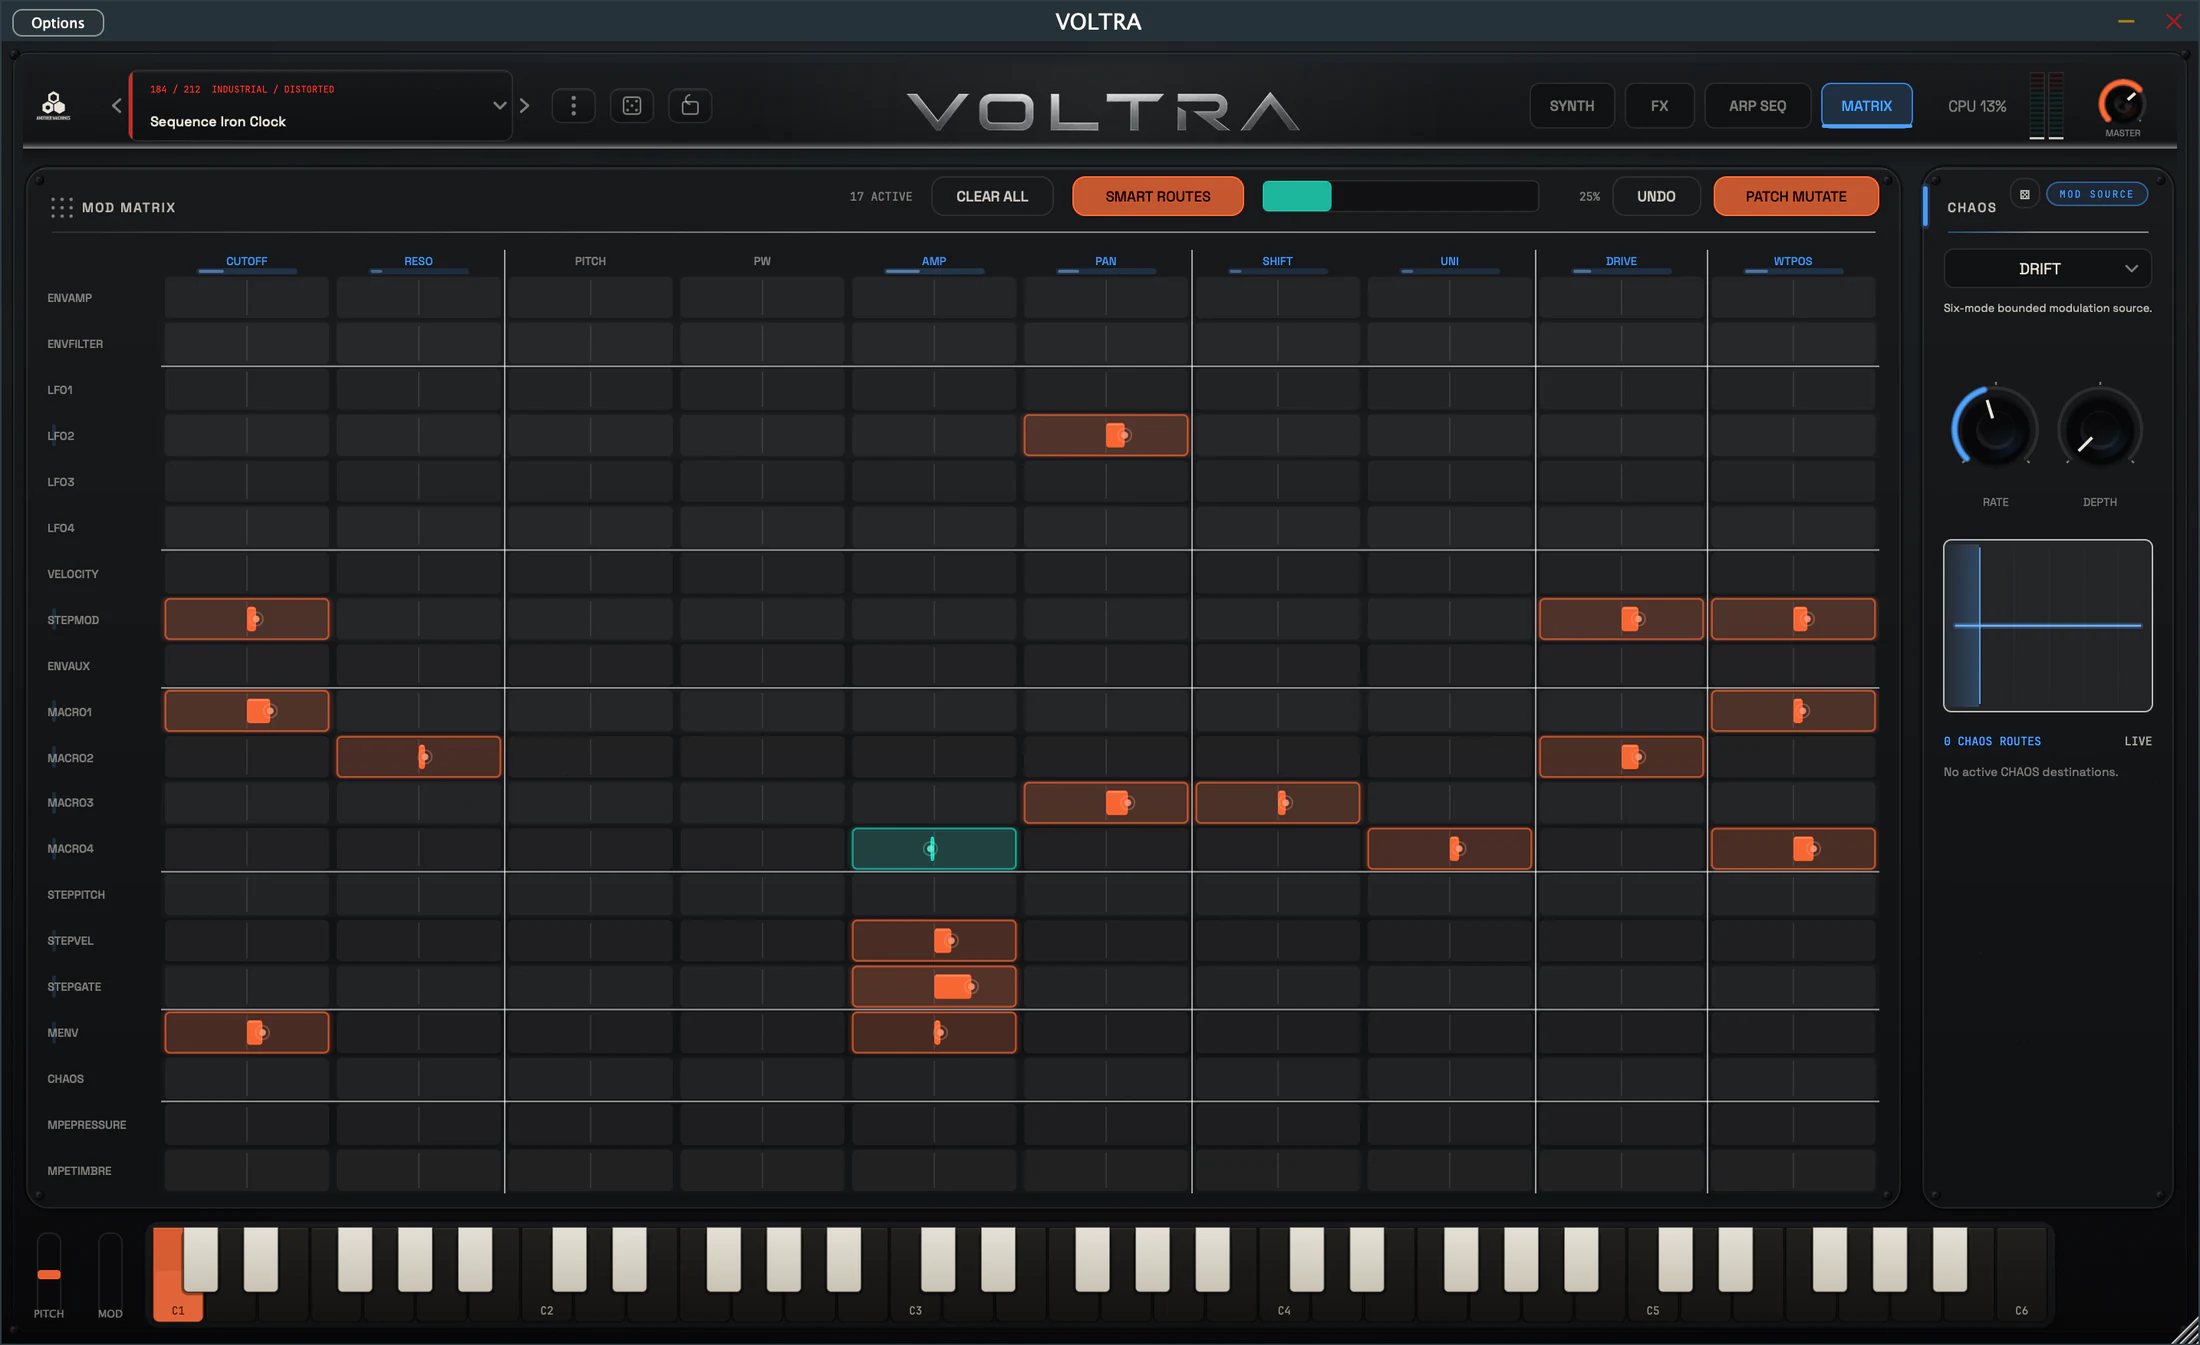Click the Mod Matrix grid handle icon
This screenshot has height=1345, width=2200.
tap(61, 207)
